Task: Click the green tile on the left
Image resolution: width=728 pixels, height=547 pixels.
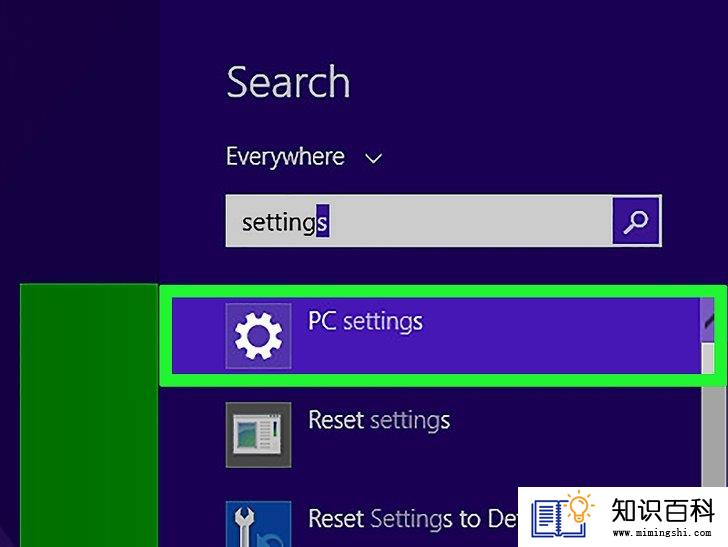Action: 89,415
